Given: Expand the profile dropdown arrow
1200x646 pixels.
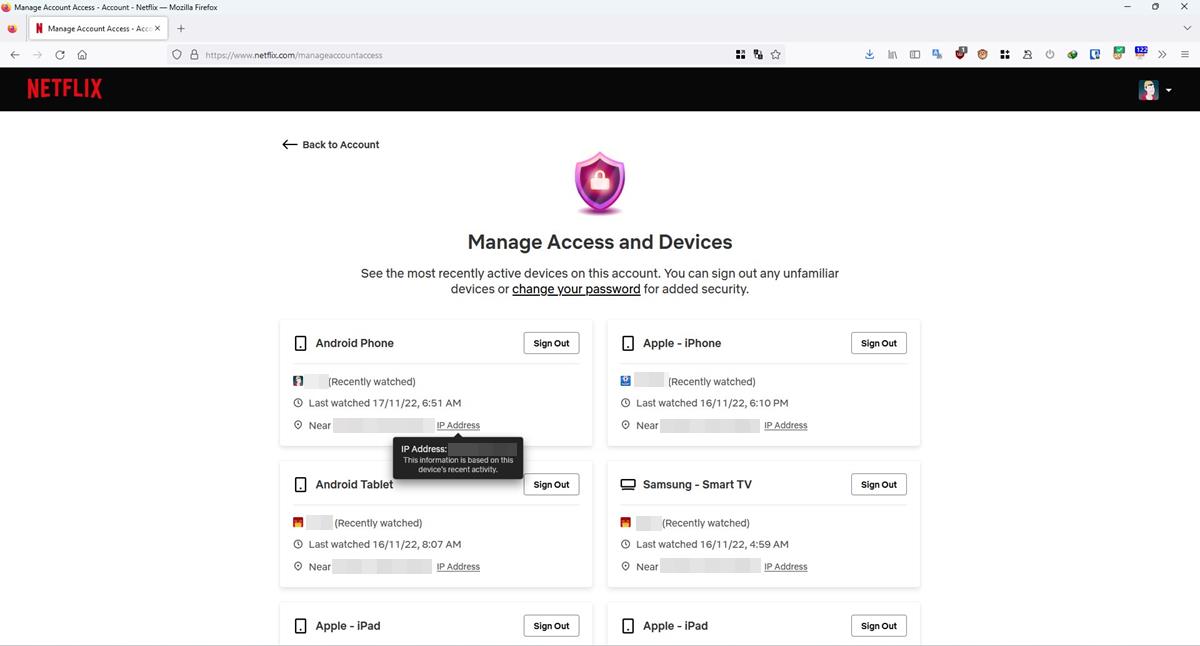Looking at the screenshot, I should click(1168, 89).
